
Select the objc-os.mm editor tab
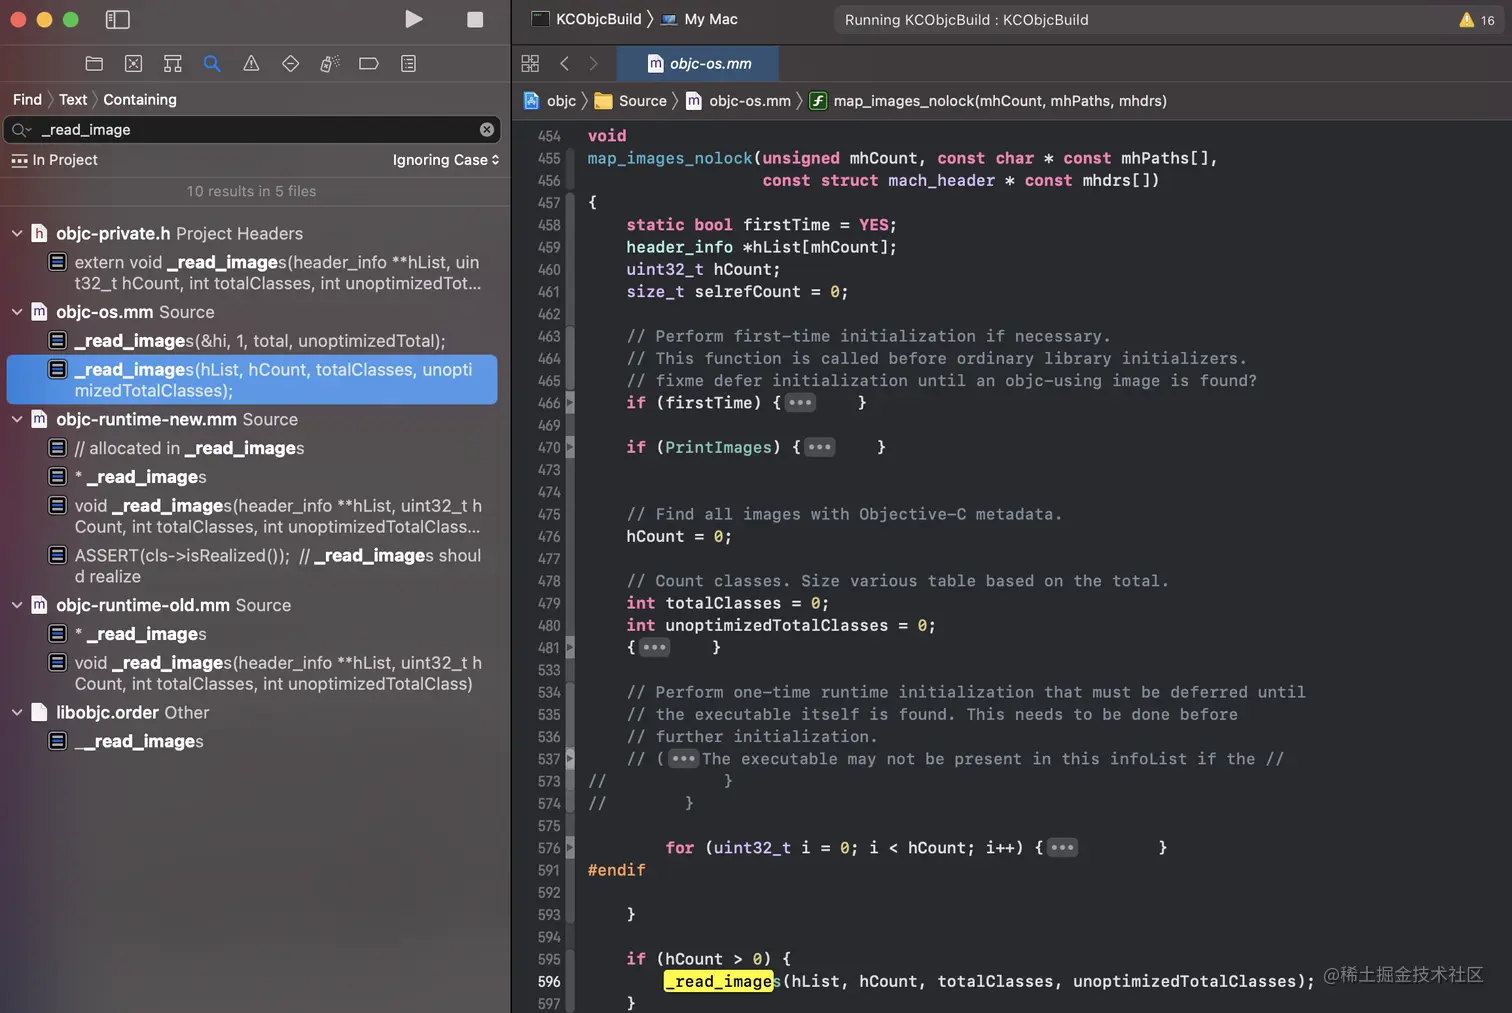point(699,63)
